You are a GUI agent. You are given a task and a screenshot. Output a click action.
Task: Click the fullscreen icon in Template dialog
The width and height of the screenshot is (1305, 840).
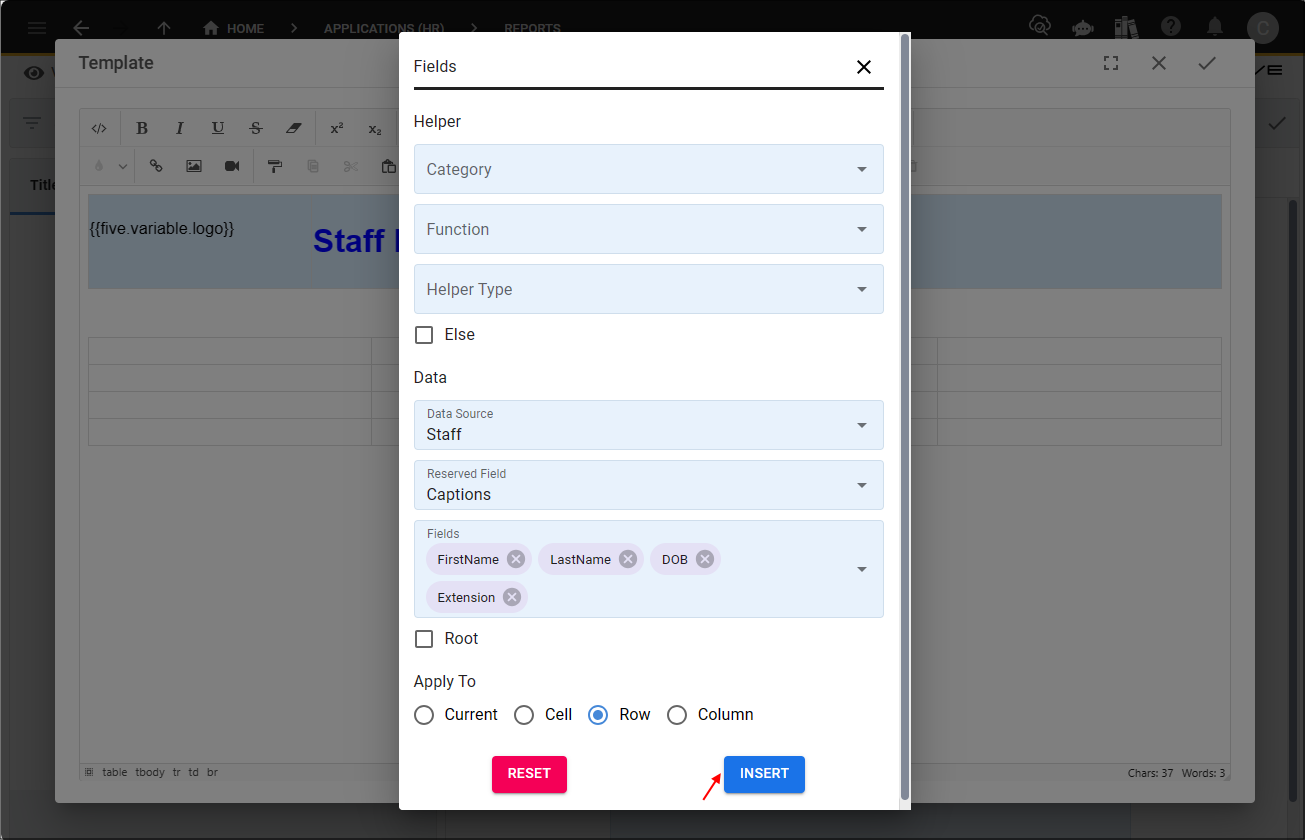pyautogui.click(x=1111, y=63)
